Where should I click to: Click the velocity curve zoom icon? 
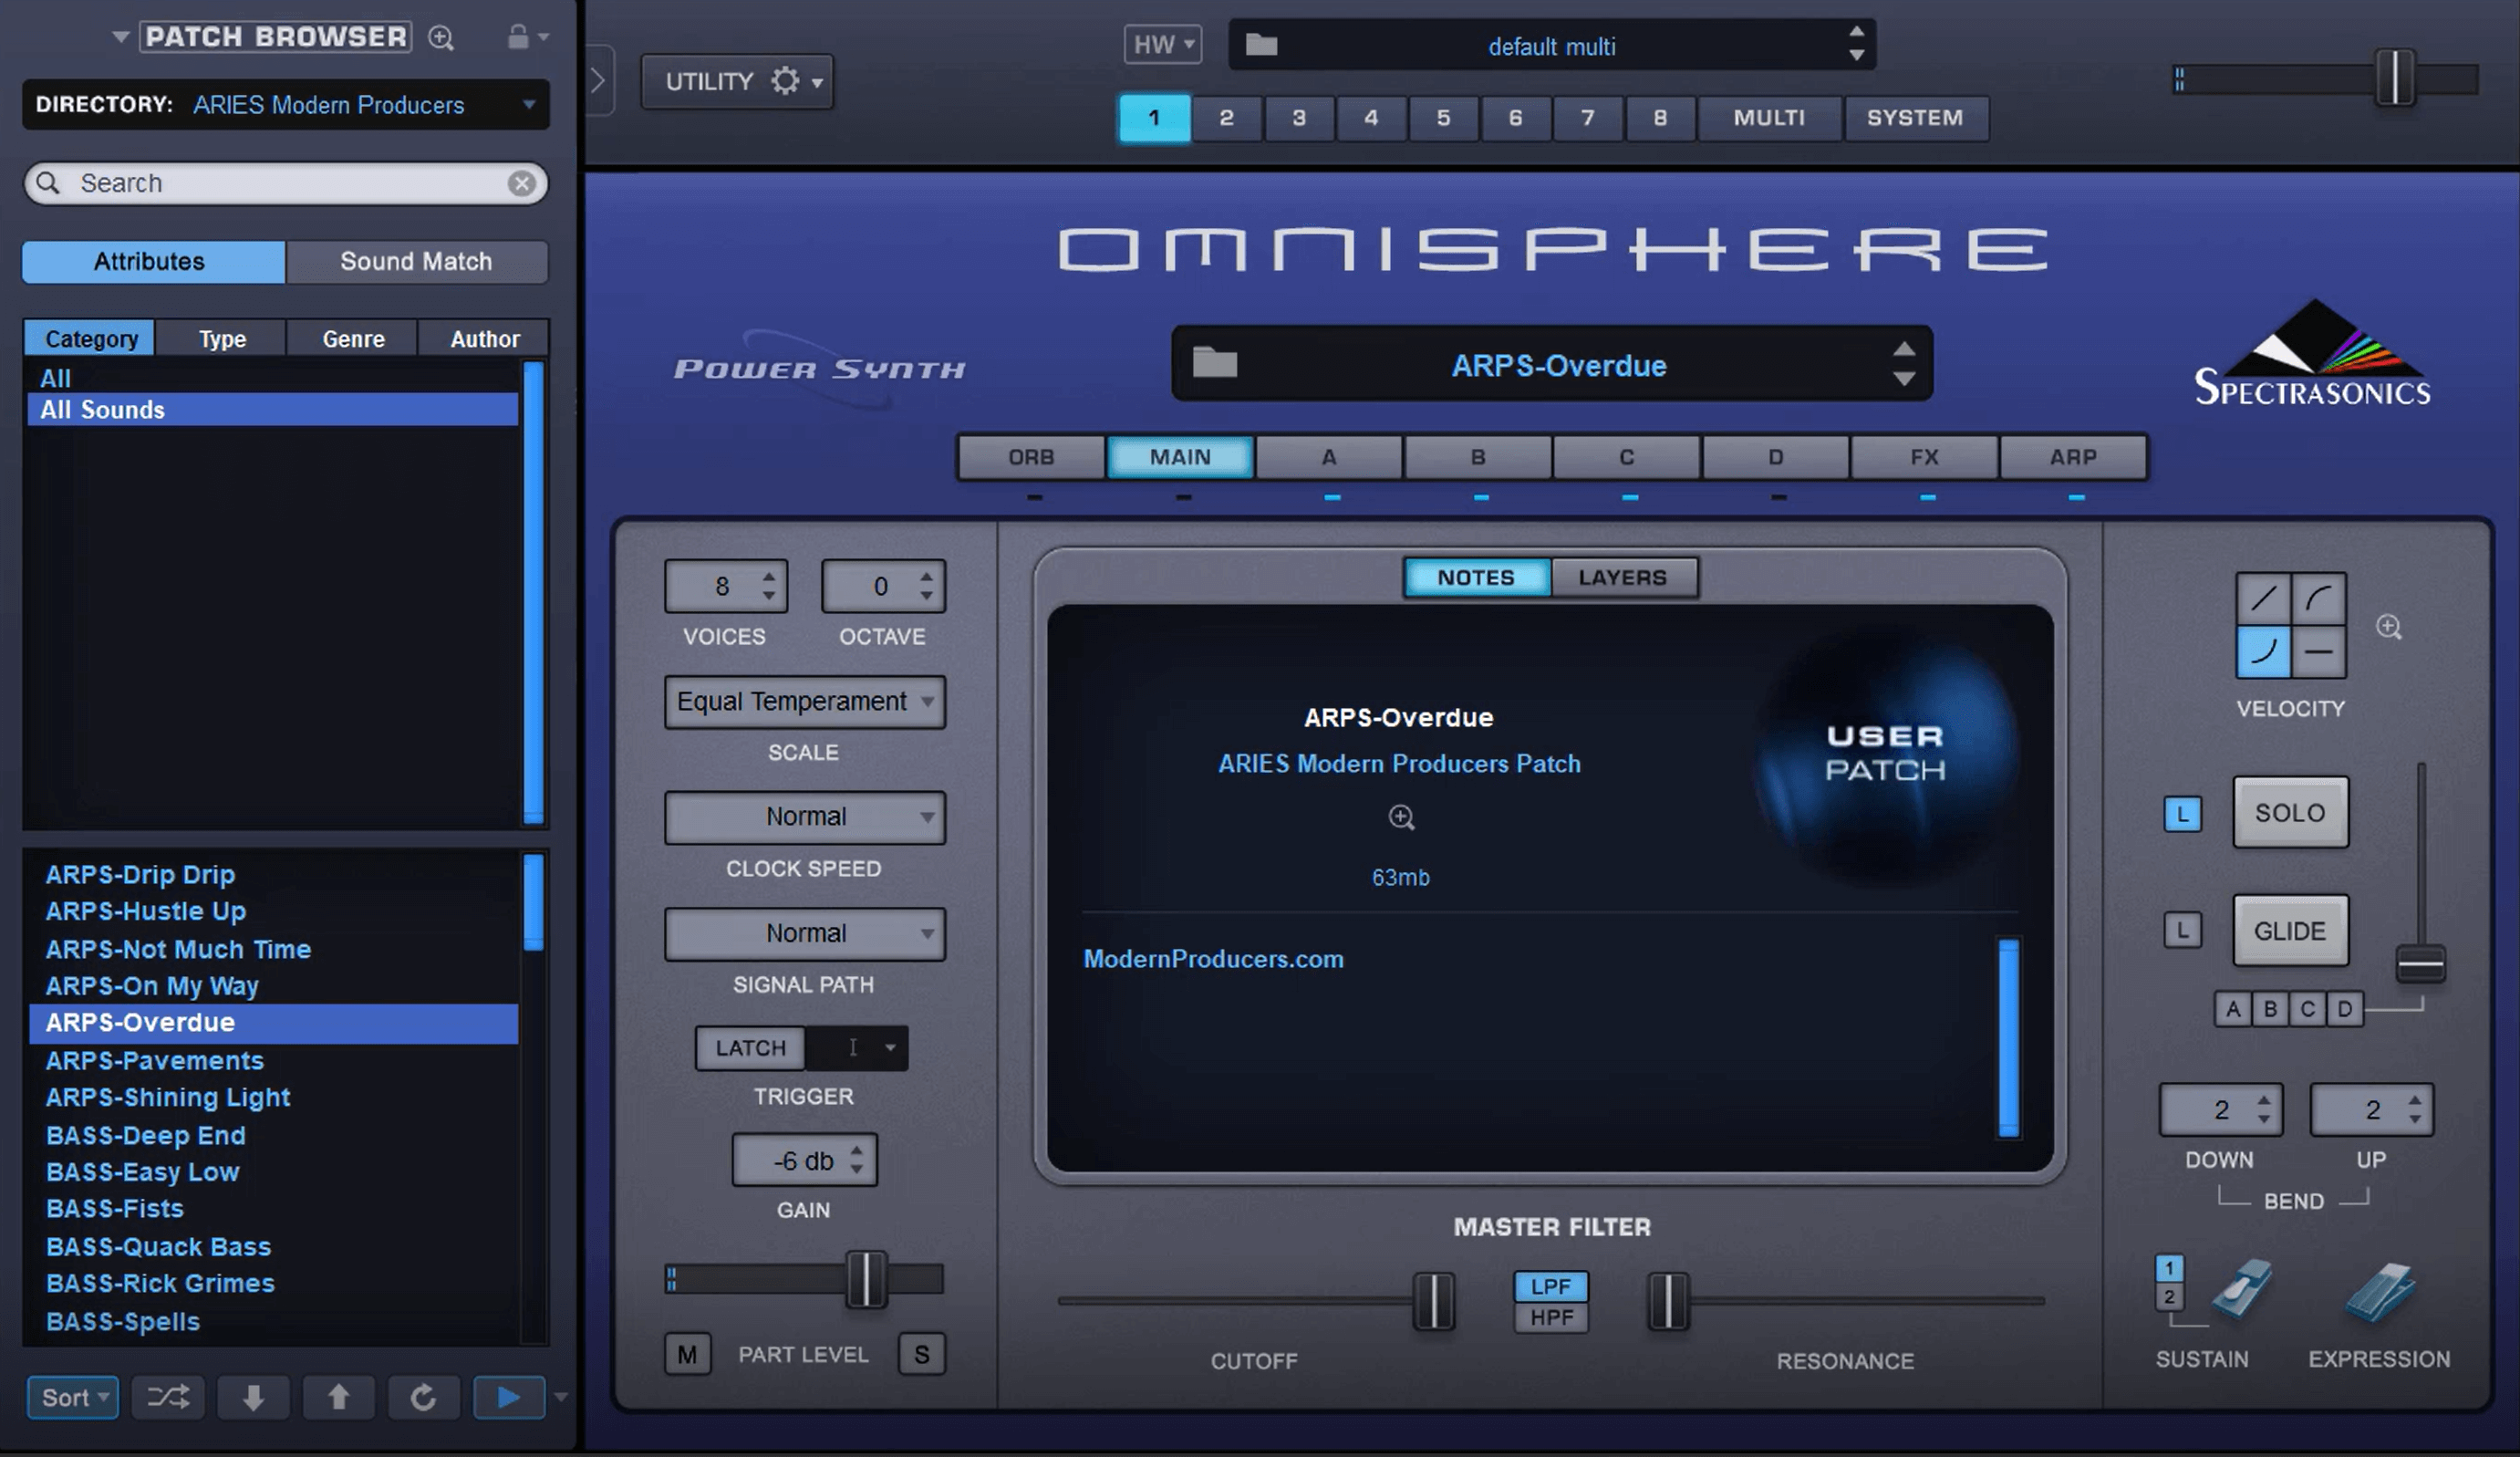click(2389, 627)
